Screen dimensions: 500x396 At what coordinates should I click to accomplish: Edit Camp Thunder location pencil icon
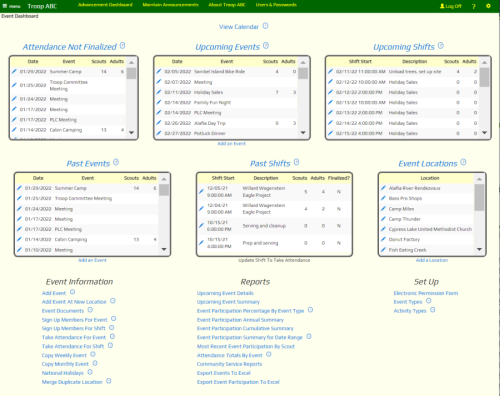(383, 219)
